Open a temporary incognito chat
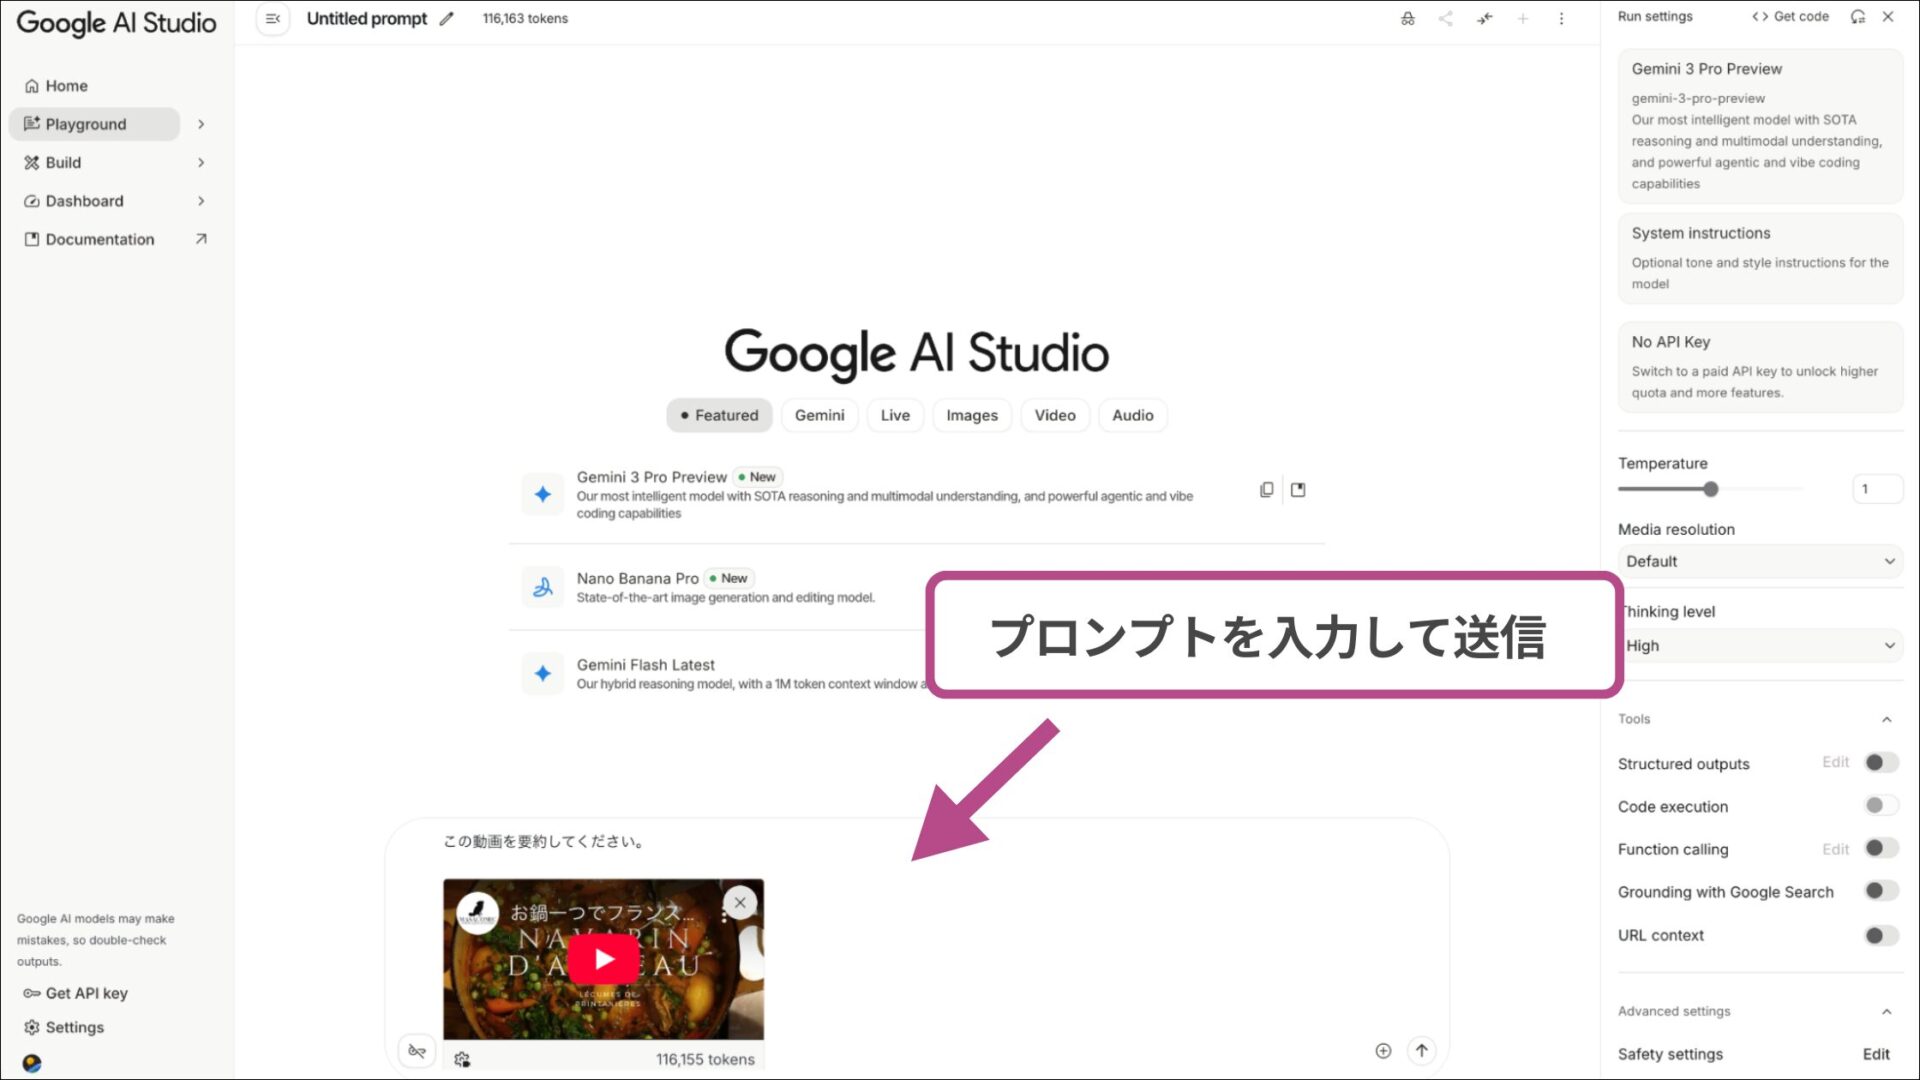 tap(1408, 18)
